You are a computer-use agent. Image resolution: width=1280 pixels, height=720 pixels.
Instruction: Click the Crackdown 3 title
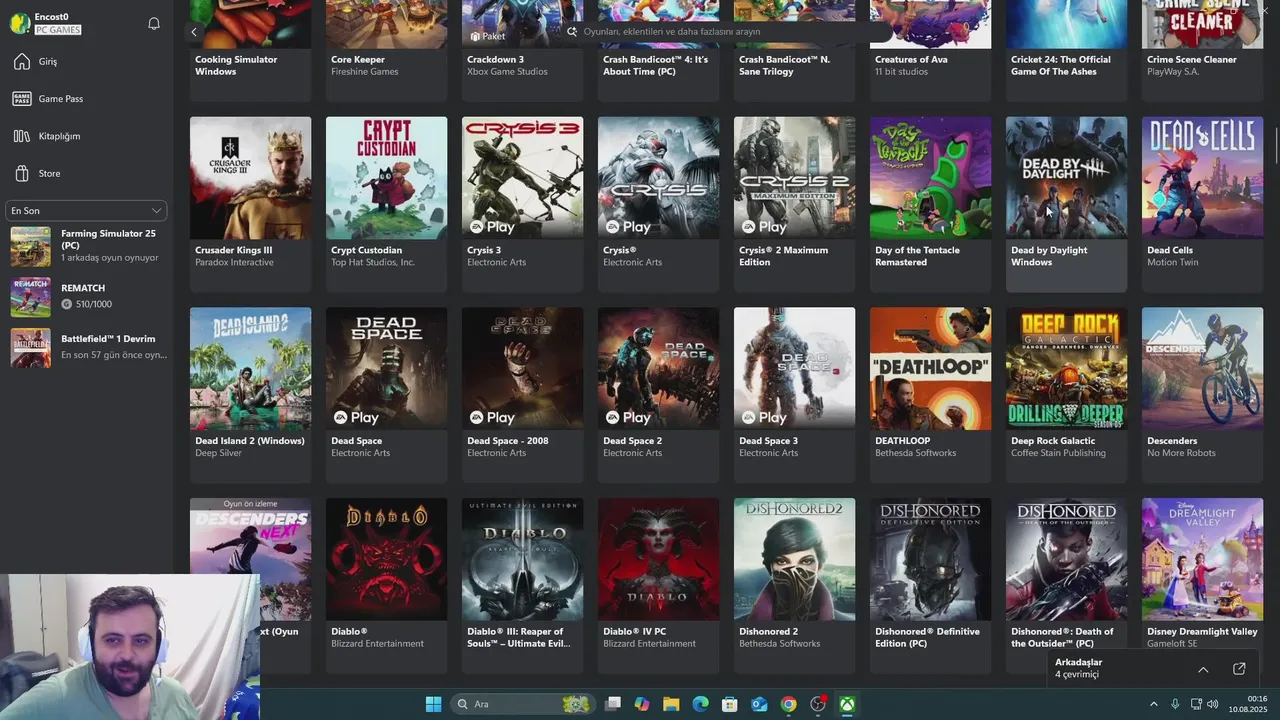coord(495,60)
